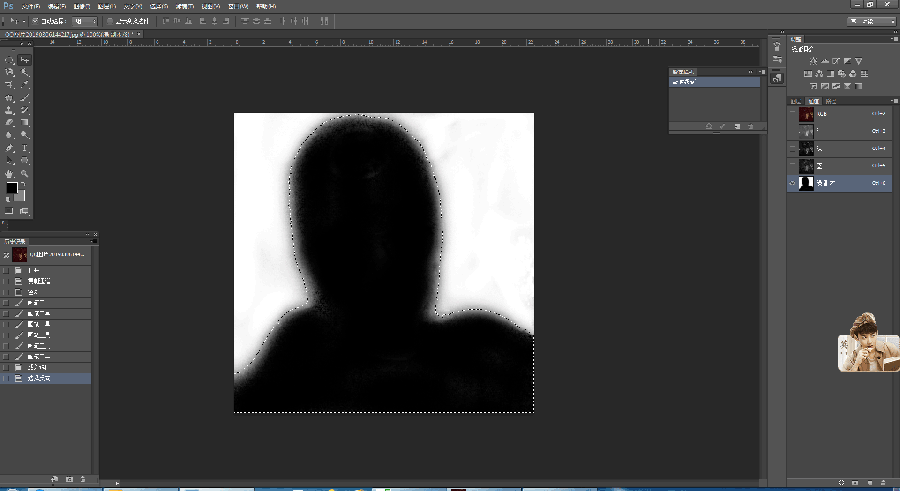Screen dimensions: 900x491
Task: Select the Hand tool
Action: (x=10, y=173)
